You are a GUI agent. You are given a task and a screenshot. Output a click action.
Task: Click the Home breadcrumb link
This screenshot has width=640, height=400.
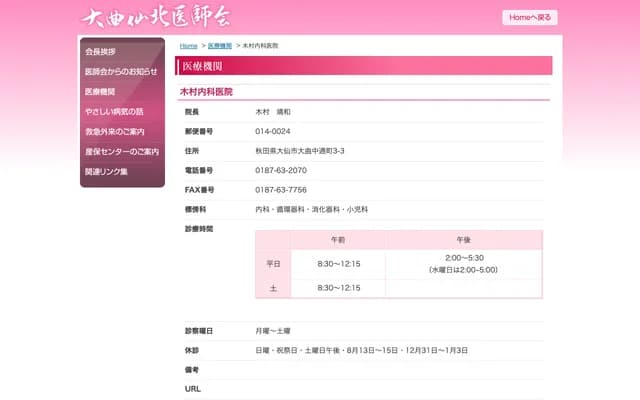188,46
